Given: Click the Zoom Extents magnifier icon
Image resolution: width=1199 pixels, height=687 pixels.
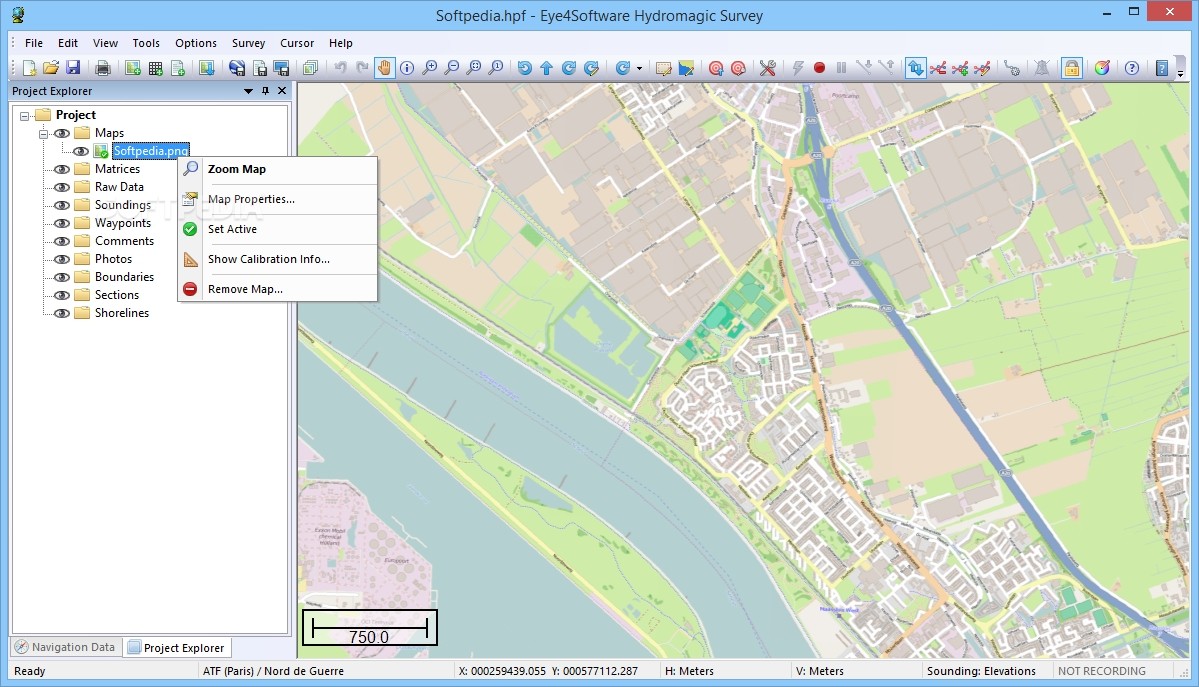Looking at the screenshot, I should tap(474, 68).
